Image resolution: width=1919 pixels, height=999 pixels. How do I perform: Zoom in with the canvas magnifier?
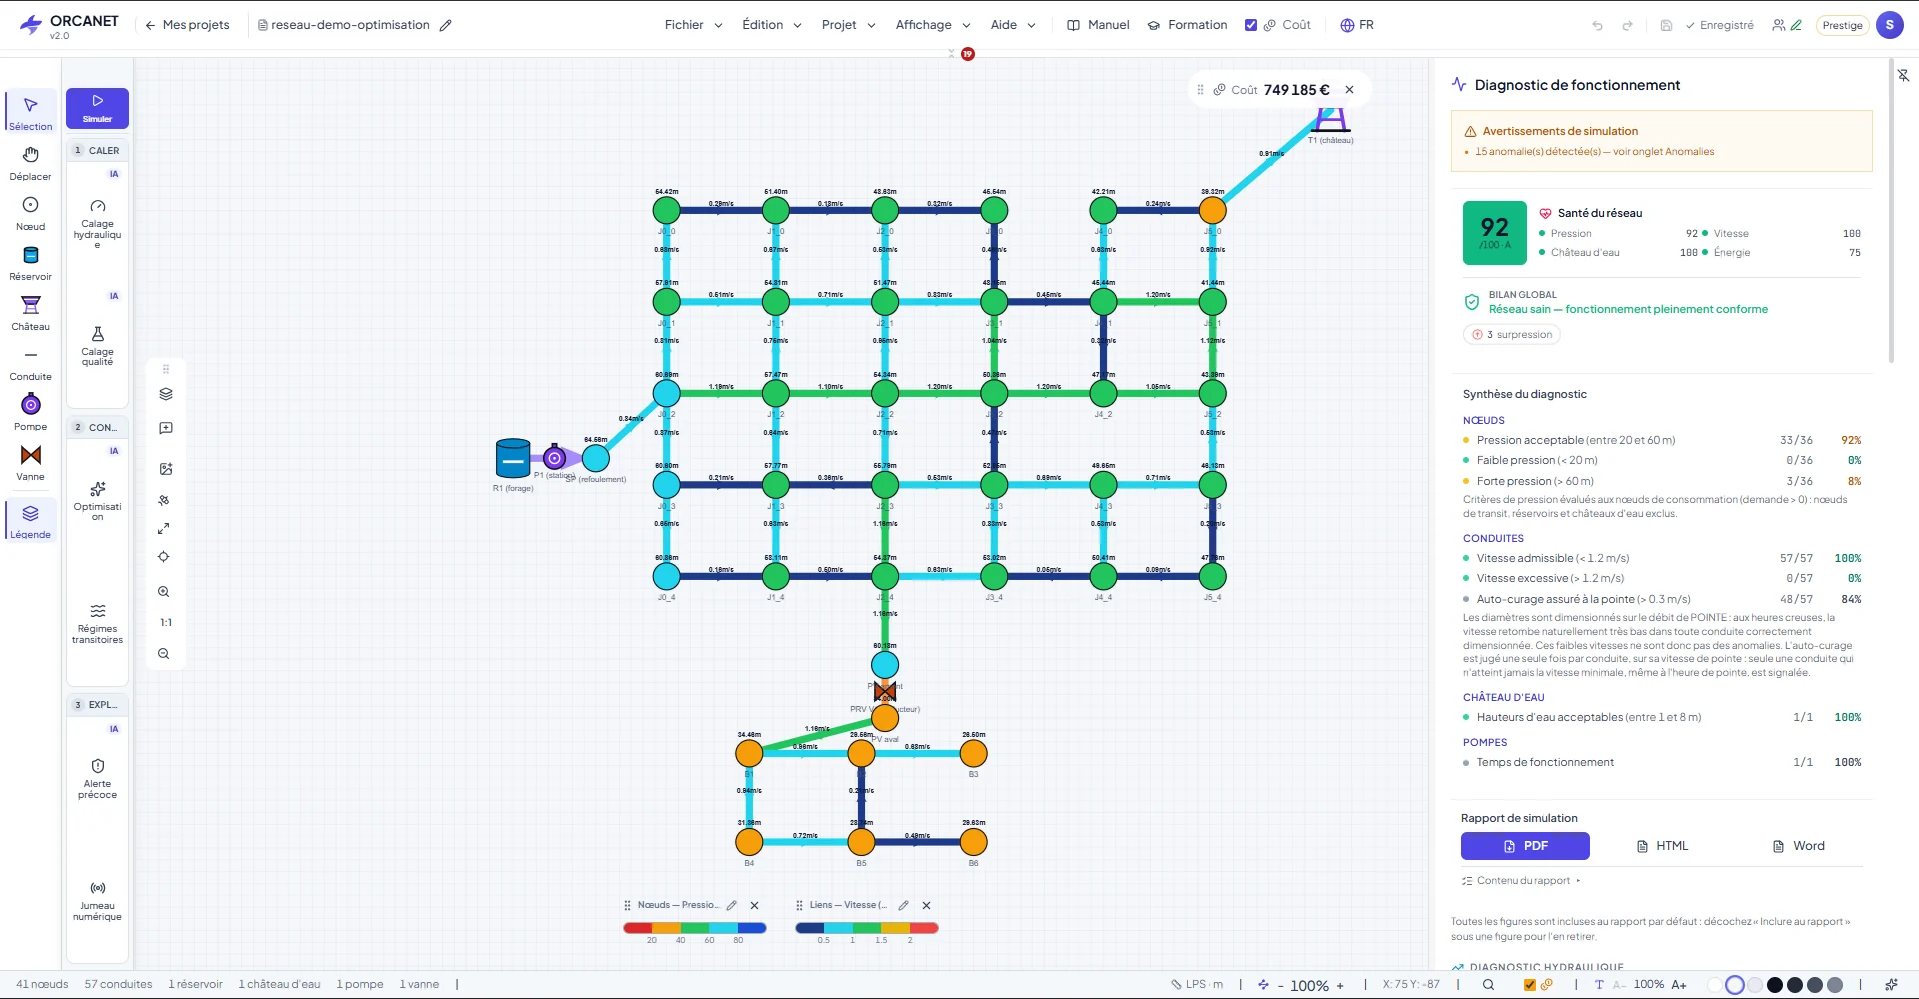click(164, 592)
